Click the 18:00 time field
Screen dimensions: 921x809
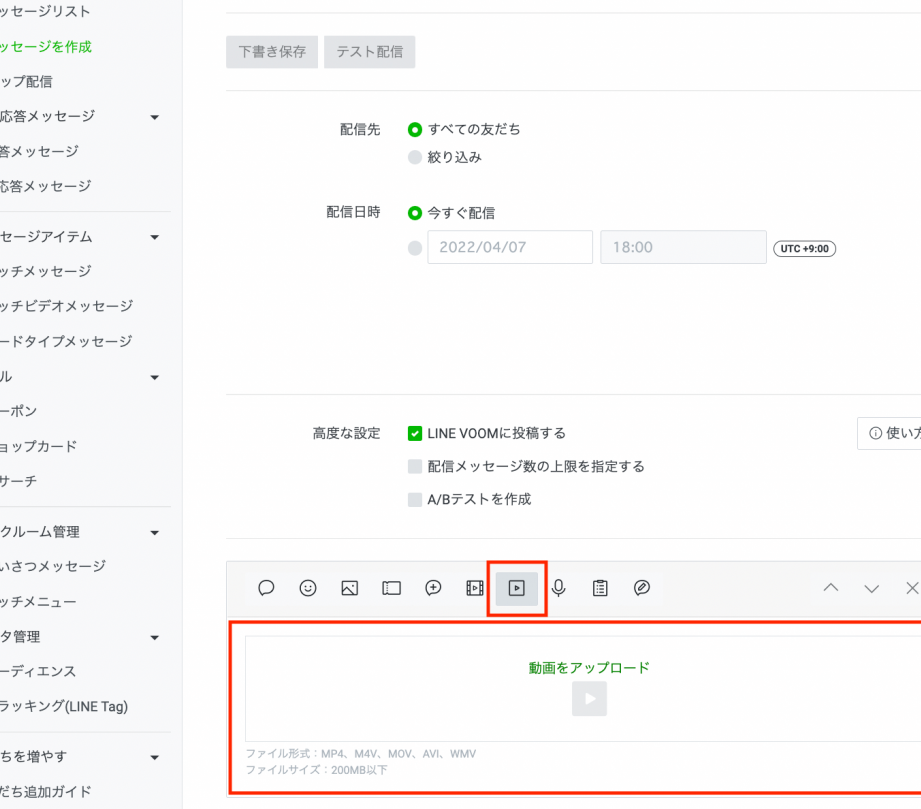coord(683,247)
